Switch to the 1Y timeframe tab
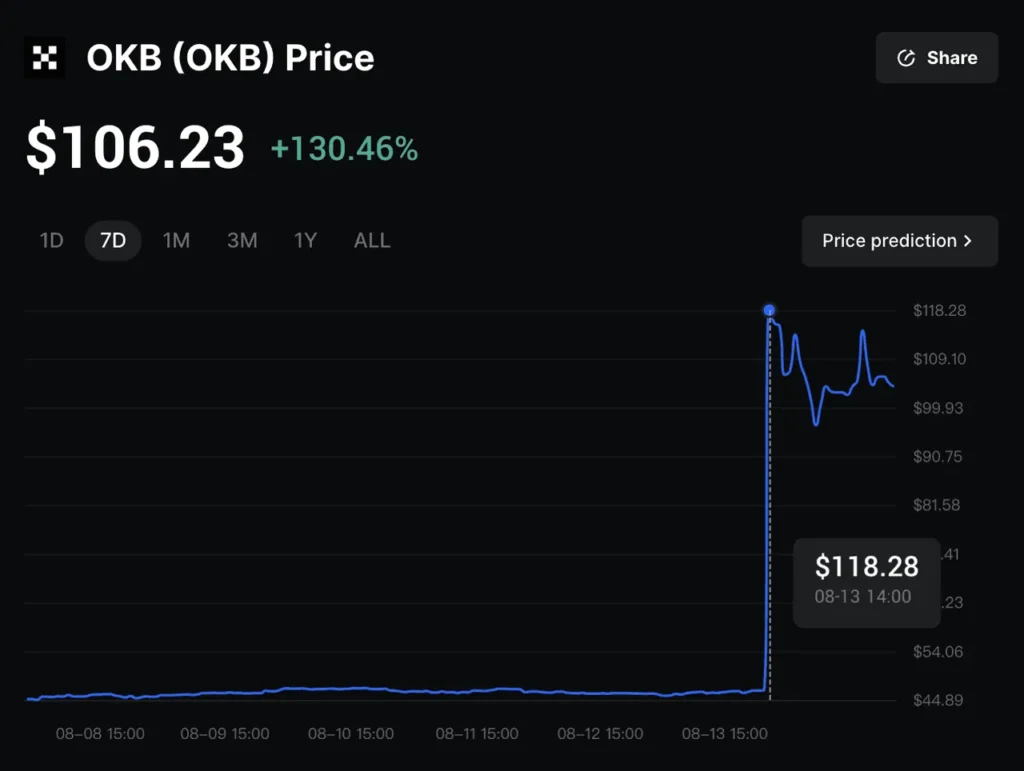The image size is (1024, 771). click(305, 240)
